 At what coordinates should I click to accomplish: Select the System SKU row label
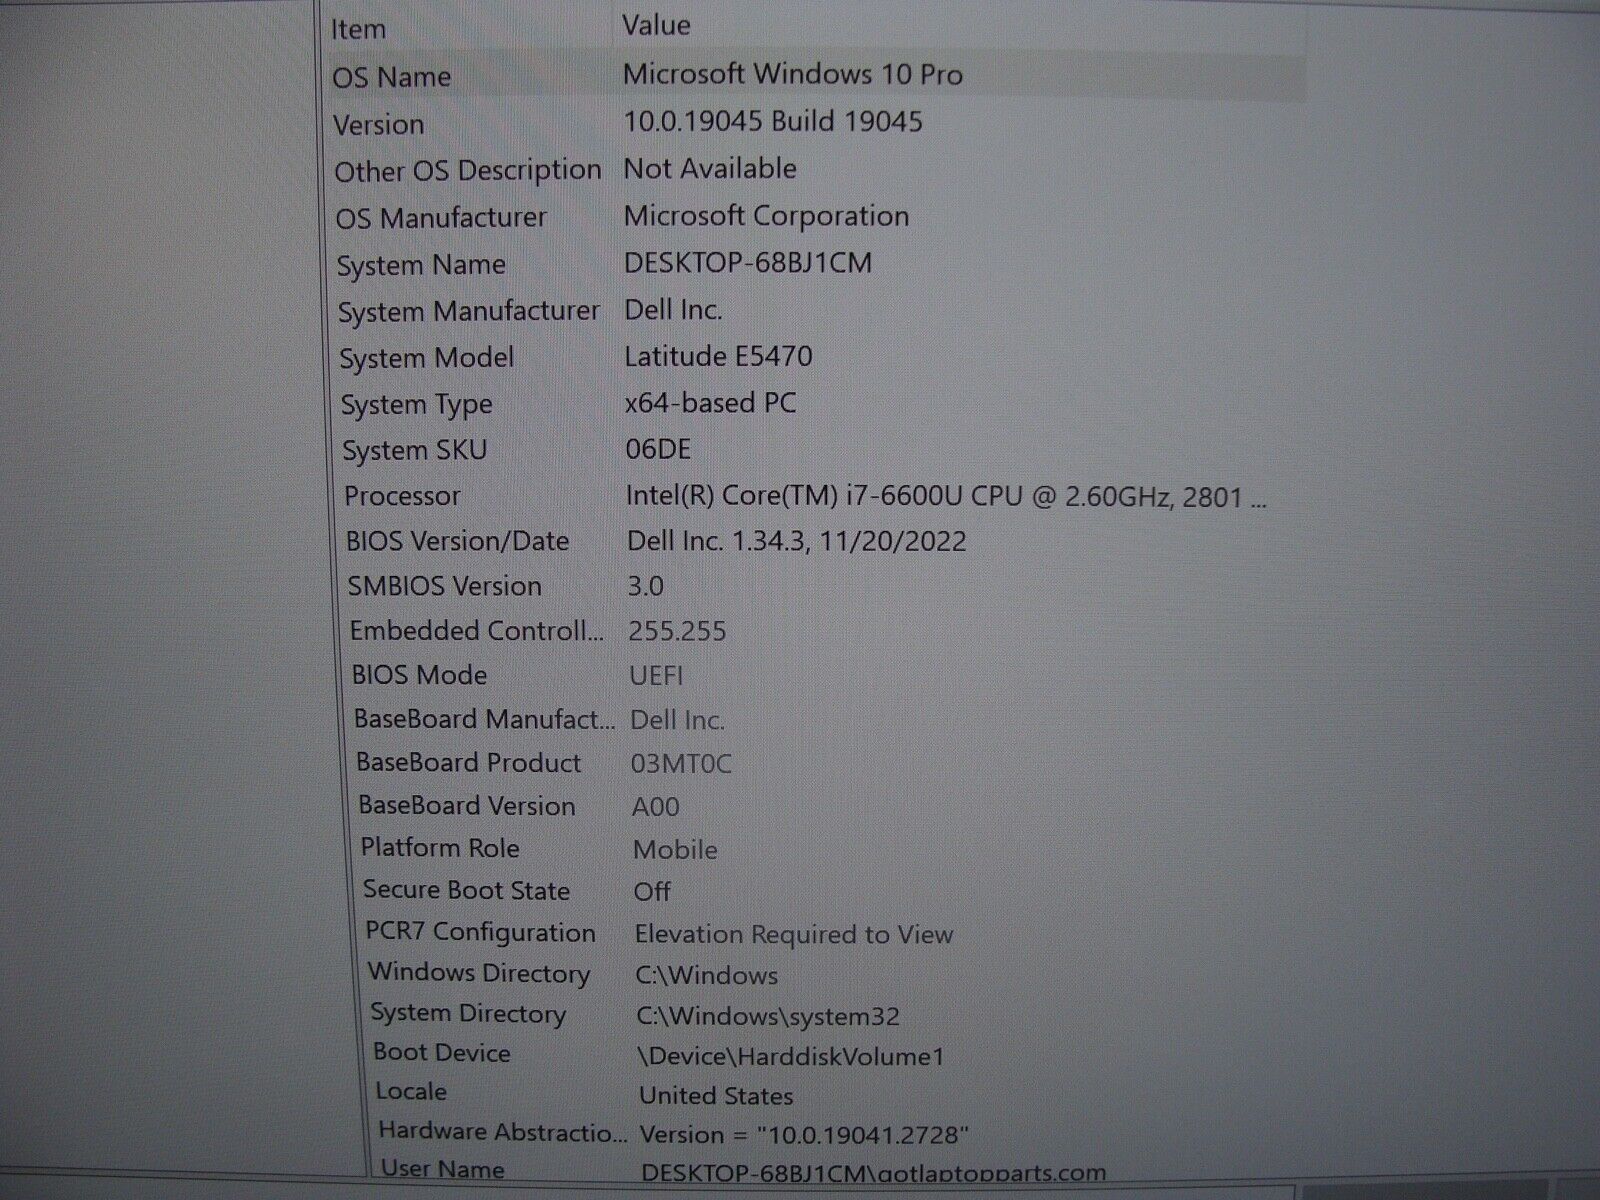coord(415,451)
